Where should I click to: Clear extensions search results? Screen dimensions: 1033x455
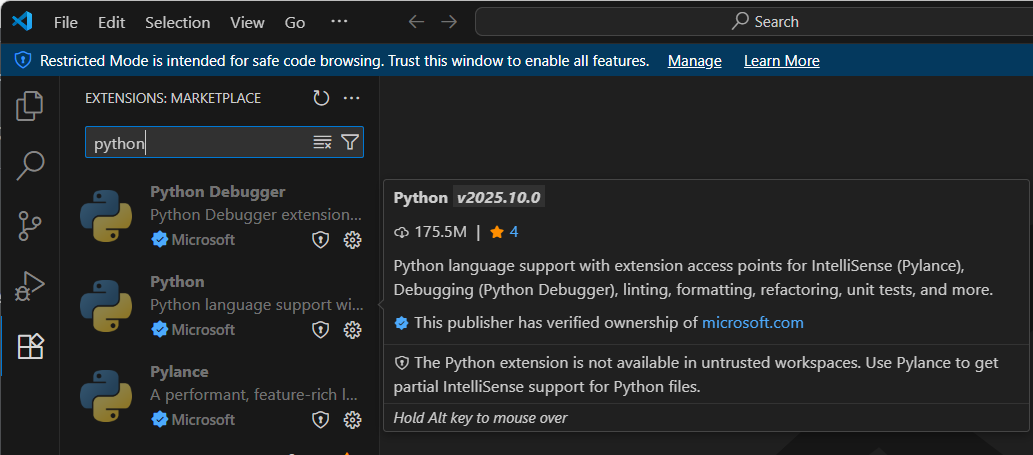point(322,142)
